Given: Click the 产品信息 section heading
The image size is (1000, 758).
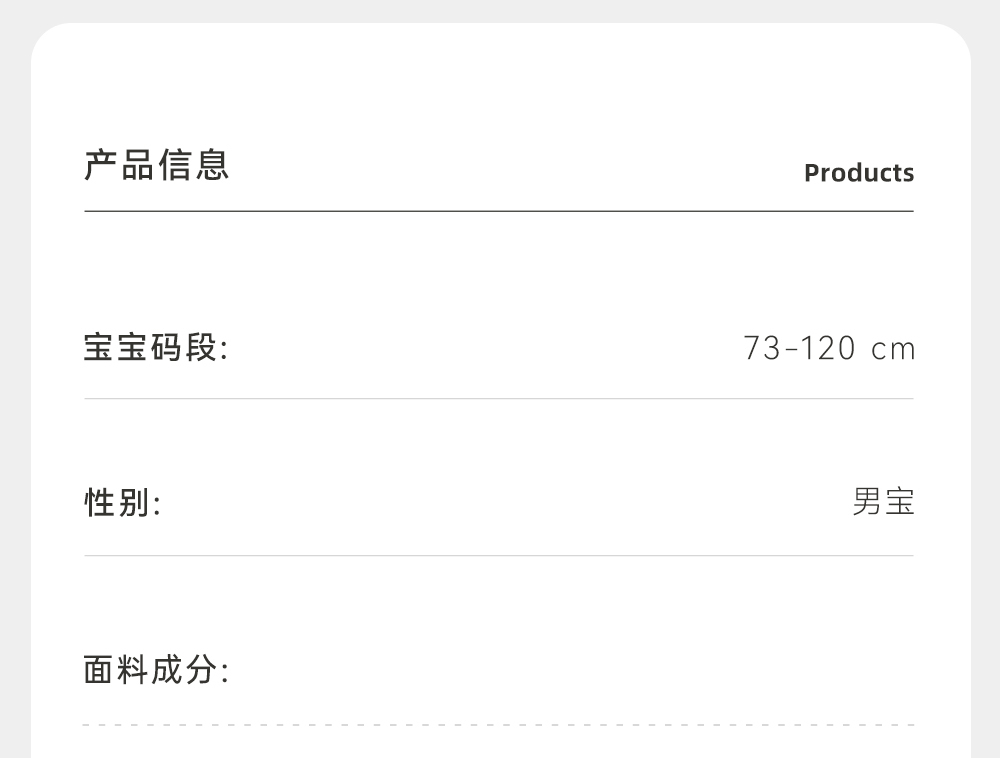Looking at the screenshot, I should click(x=157, y=165).
